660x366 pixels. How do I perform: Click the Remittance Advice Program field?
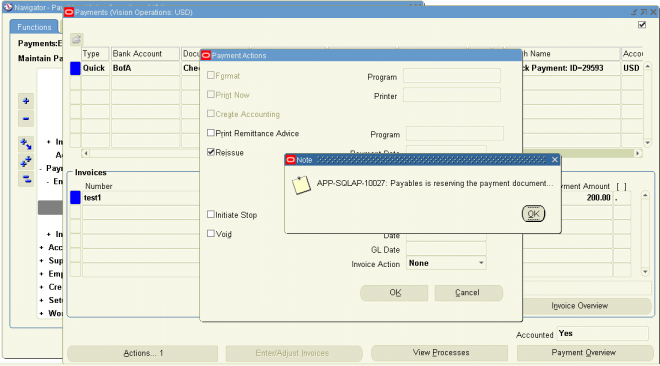tap(455, 134)
